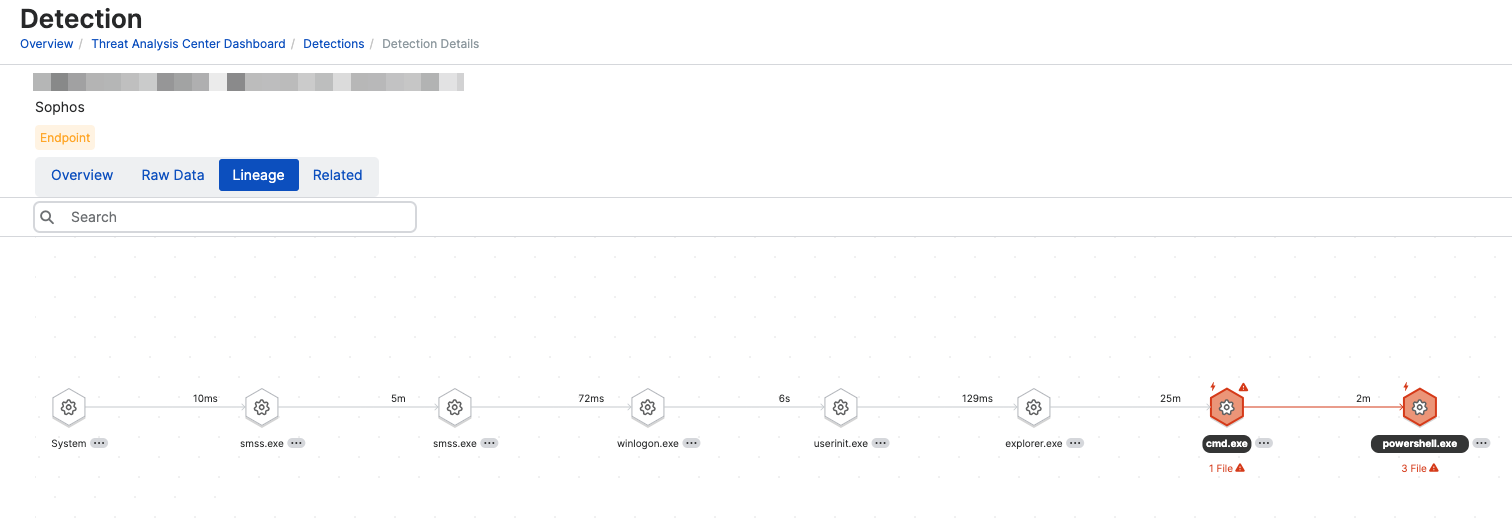Click the red cmd.exe process node
Image resolution: width=1512 pixels, height=528 pixels.
click(x=1227, y=407)
